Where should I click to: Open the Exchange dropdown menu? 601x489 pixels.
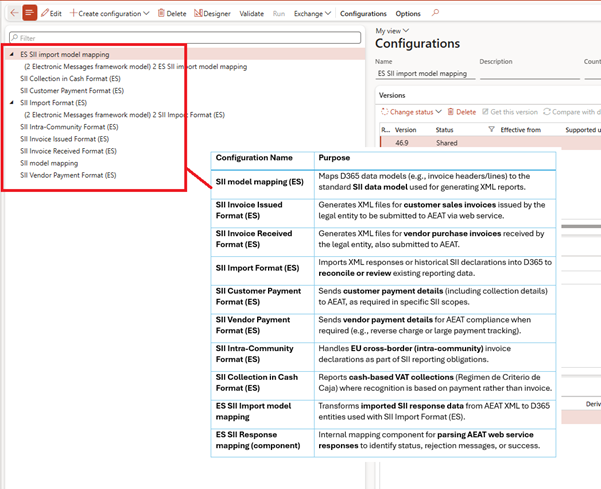(x=312, y=13)
